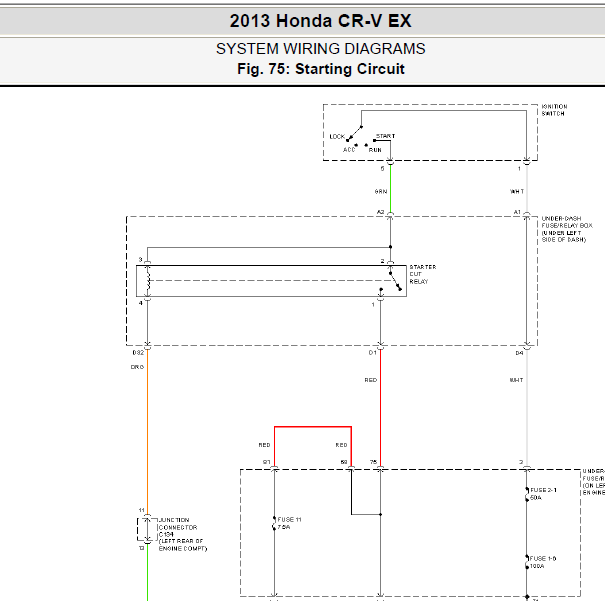Viewport: 605px width, 601px height.
Task: Click the green wire below ignition switch
Action: coord(390,189)
